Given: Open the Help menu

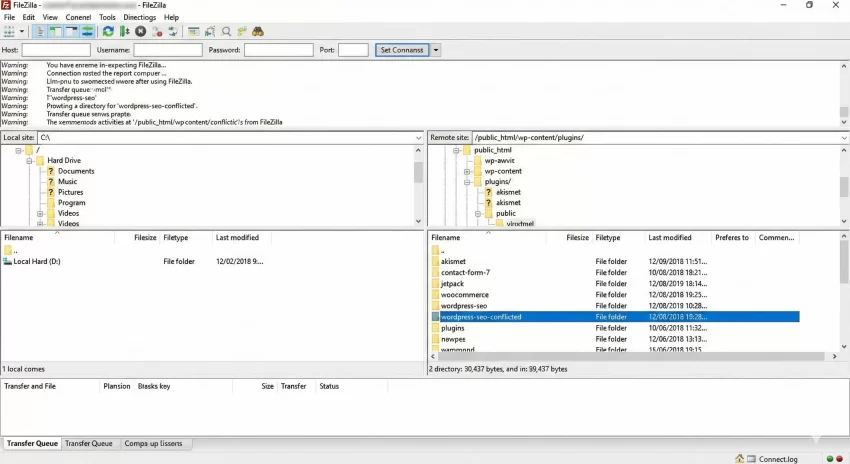Looking at the screenshot, I should (171, 17).
